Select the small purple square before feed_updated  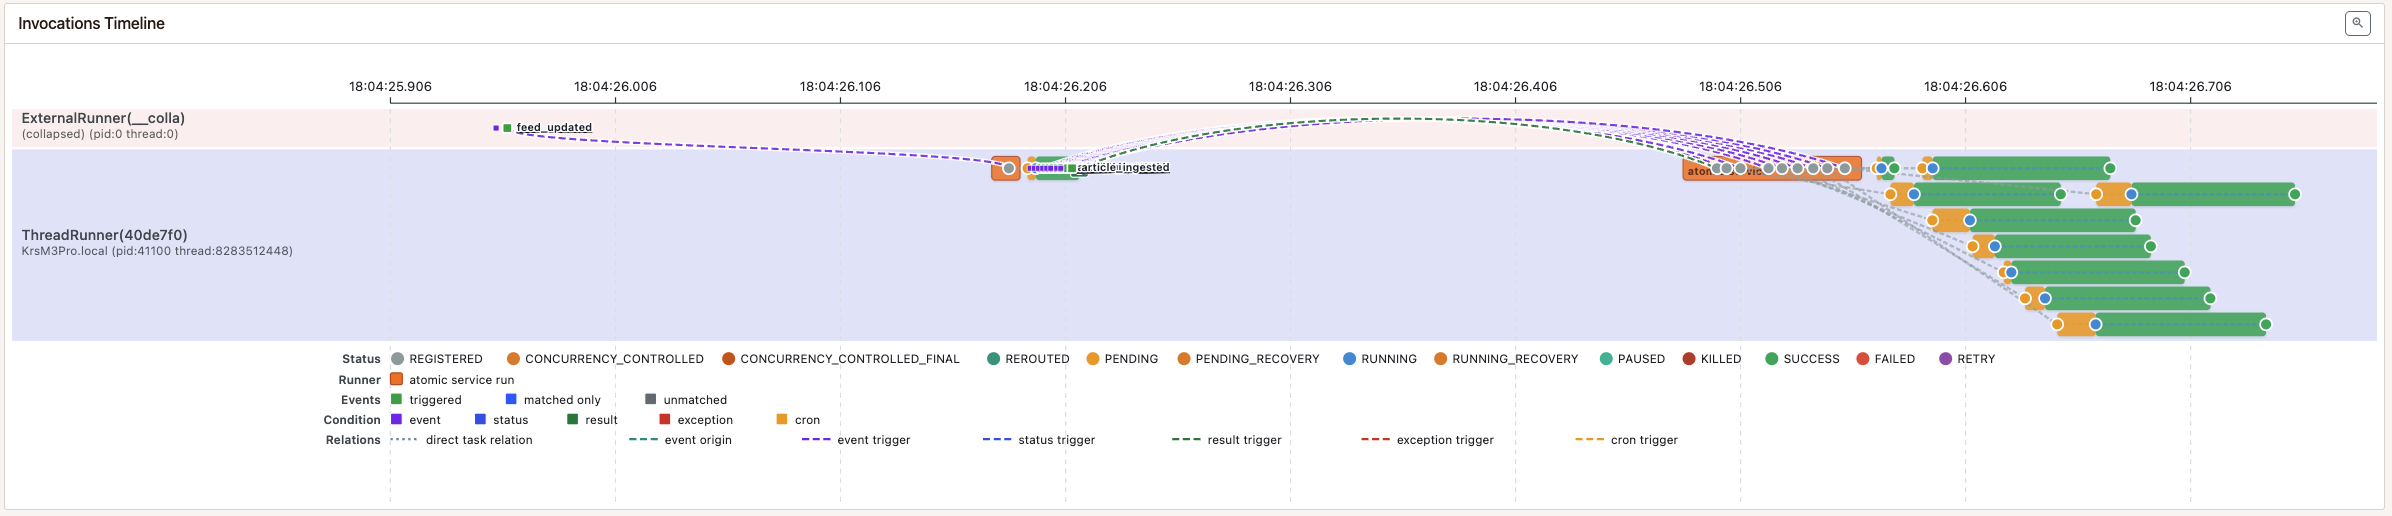496,128
